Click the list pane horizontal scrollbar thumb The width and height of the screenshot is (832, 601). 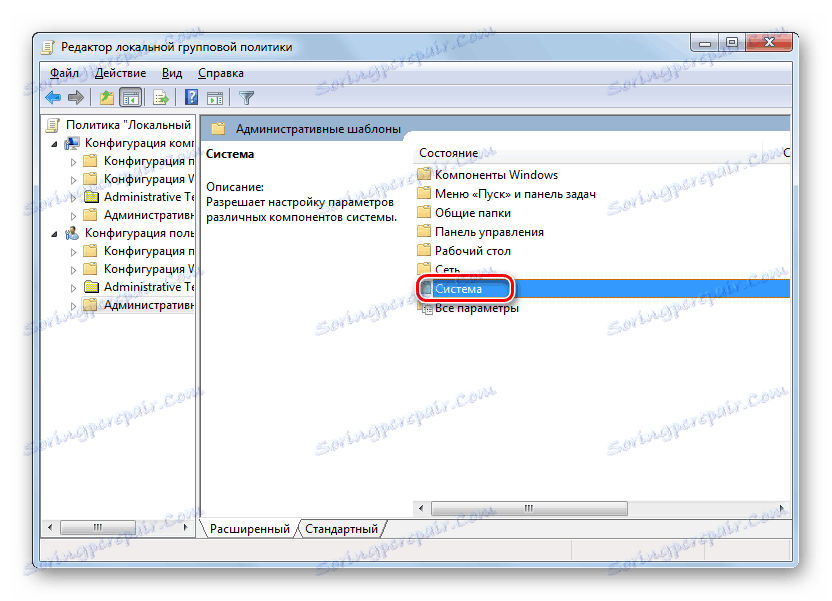point(529,508)
